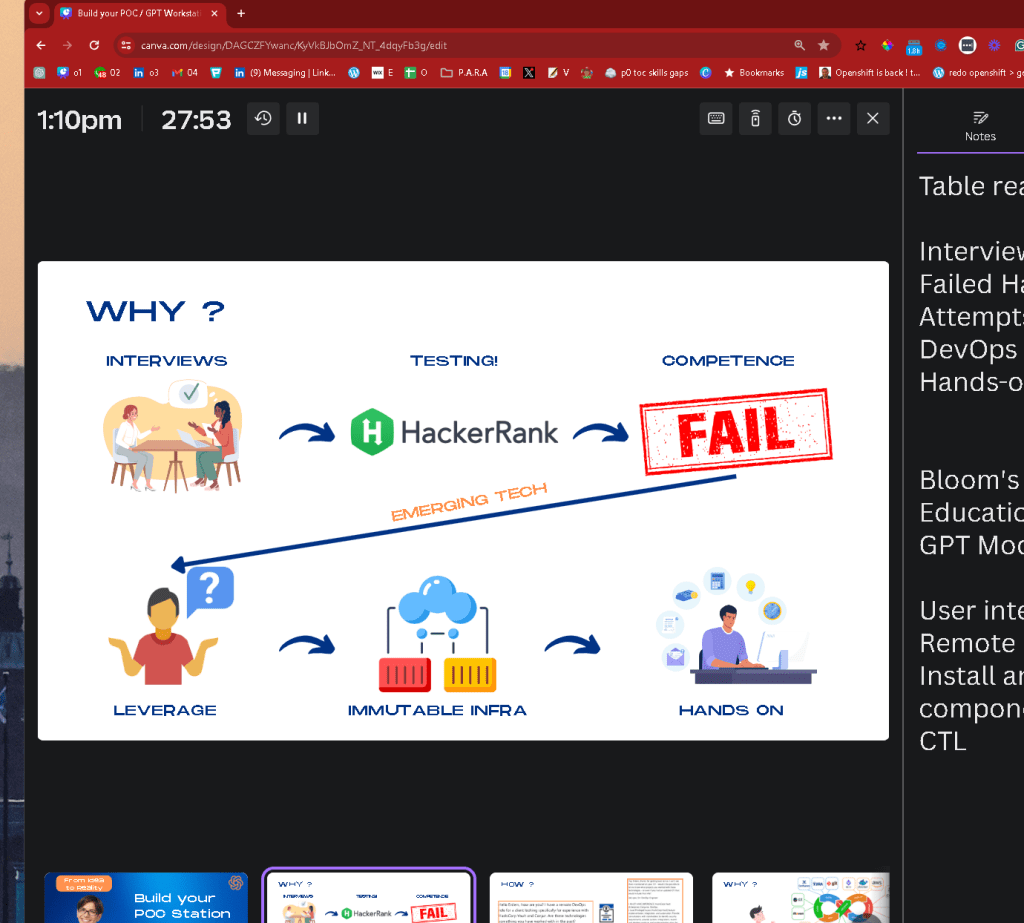Open the white circle password-dots extension
The width and height of the screenshot is (1024, 923).
(967, 45)
